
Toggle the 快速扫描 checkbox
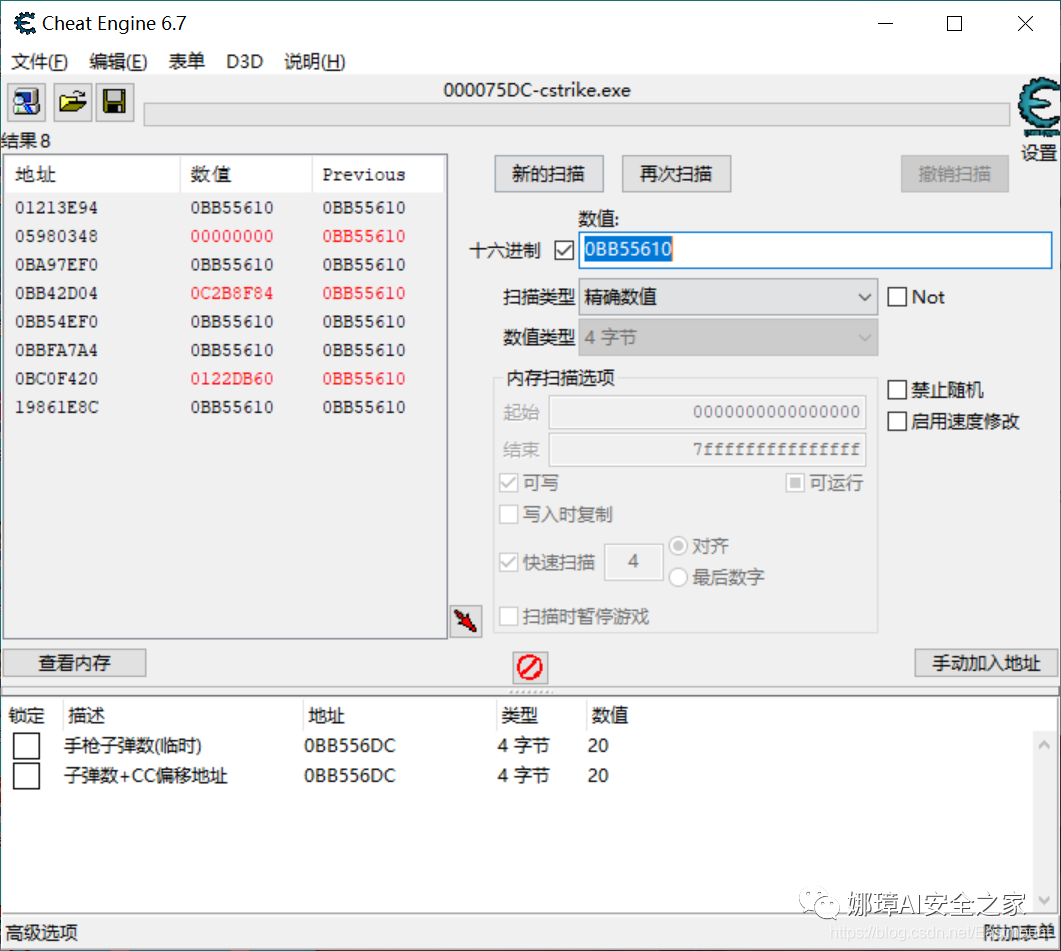[508, 562]
